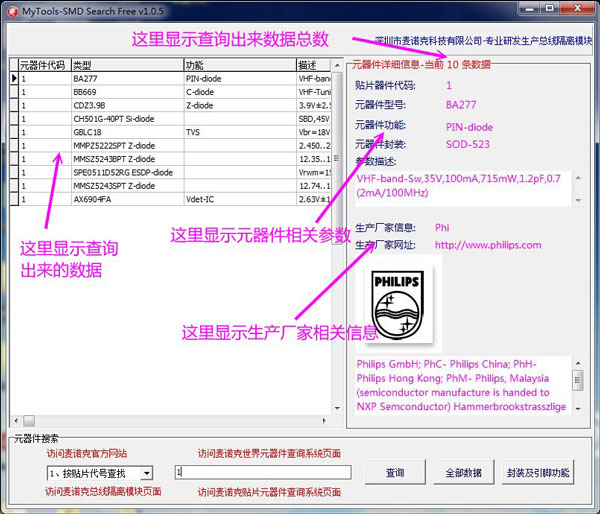Click the parameter description text VHF-band-Sw
600x514 pixels.
pyautogui.click(x=458, y=186)
